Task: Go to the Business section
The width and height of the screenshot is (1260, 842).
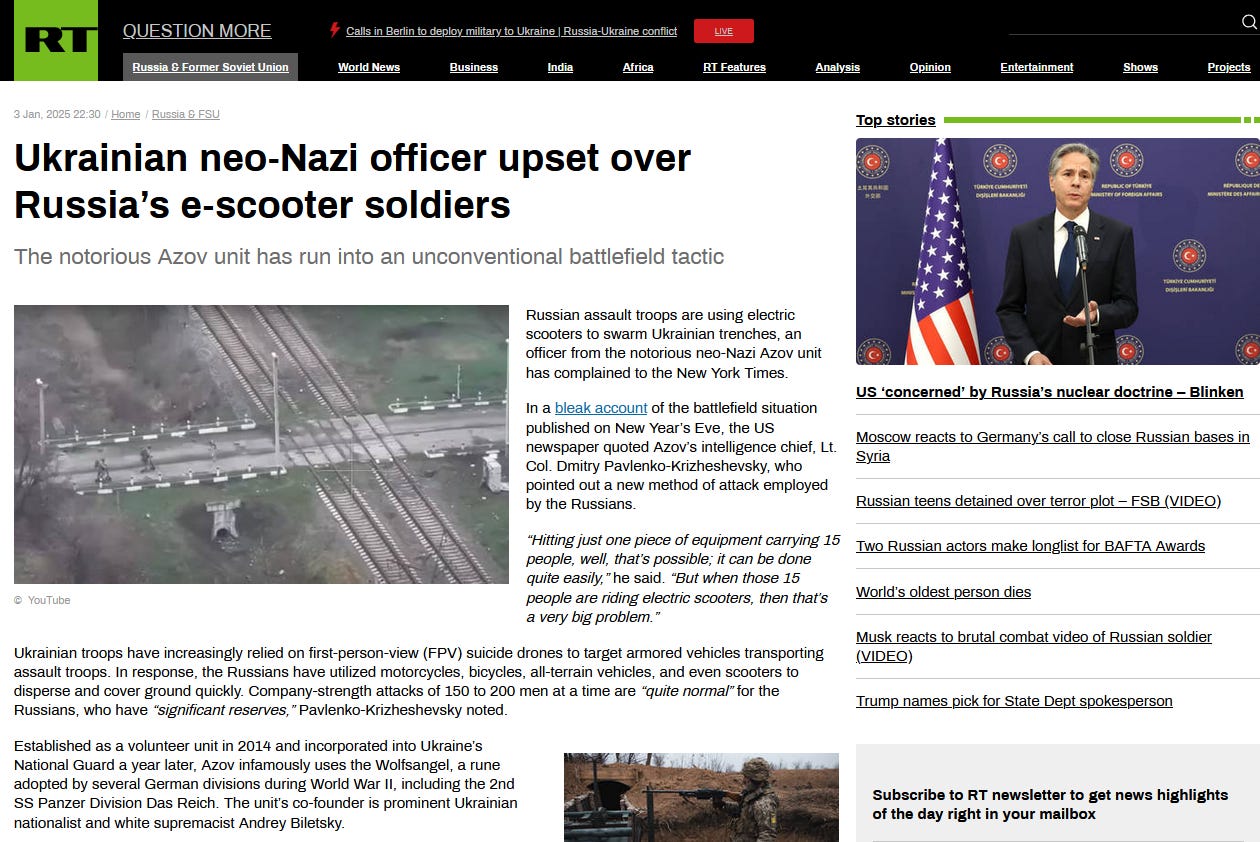Action: point(474,67)
